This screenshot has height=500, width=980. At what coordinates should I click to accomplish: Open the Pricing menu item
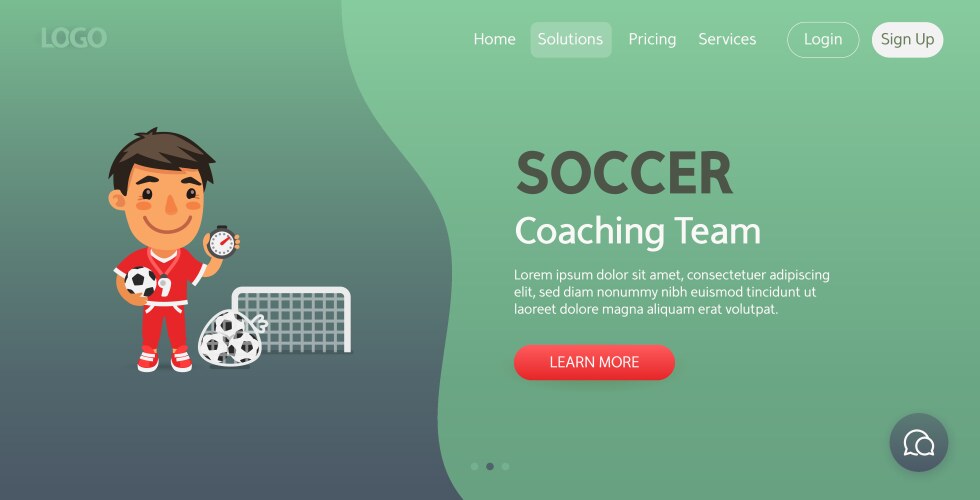click(x=652, y=39)
